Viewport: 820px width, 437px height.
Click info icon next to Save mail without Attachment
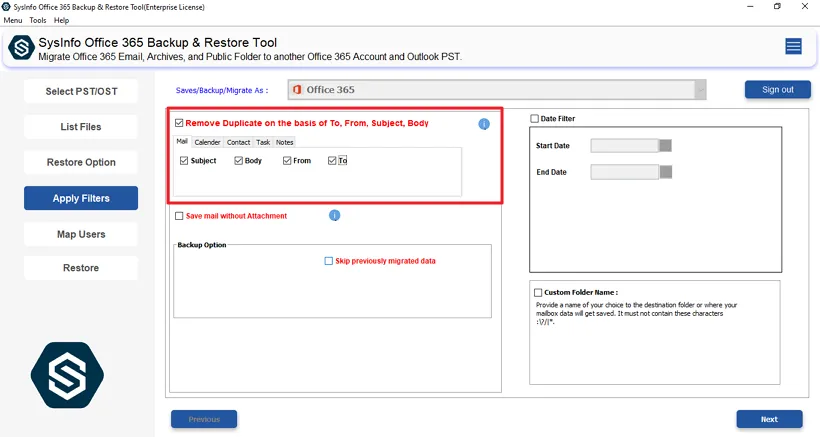(x=334, y=215)
